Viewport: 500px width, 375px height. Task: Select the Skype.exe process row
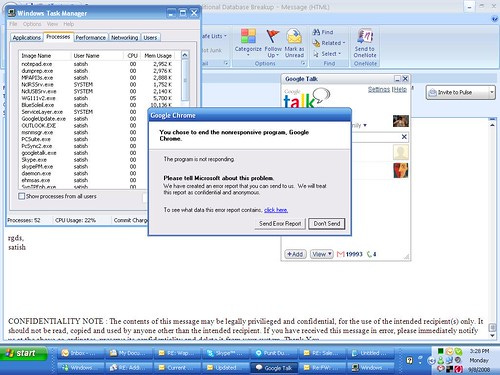pos(83,160)
